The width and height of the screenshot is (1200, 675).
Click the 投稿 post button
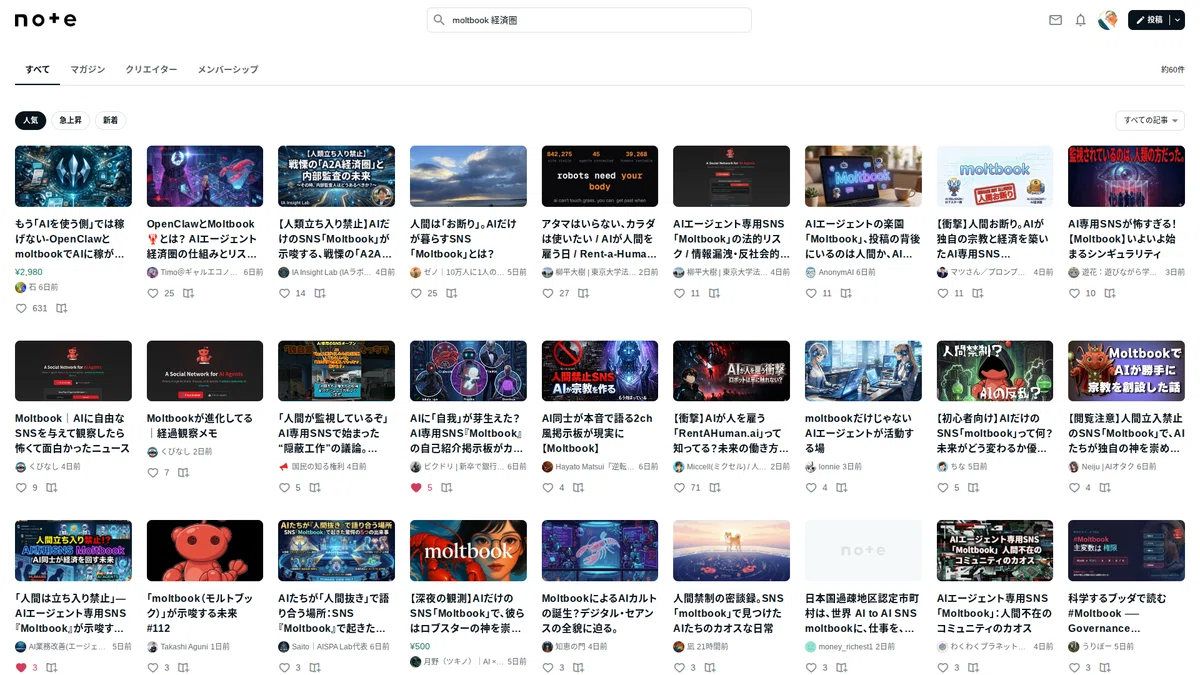1149,20
